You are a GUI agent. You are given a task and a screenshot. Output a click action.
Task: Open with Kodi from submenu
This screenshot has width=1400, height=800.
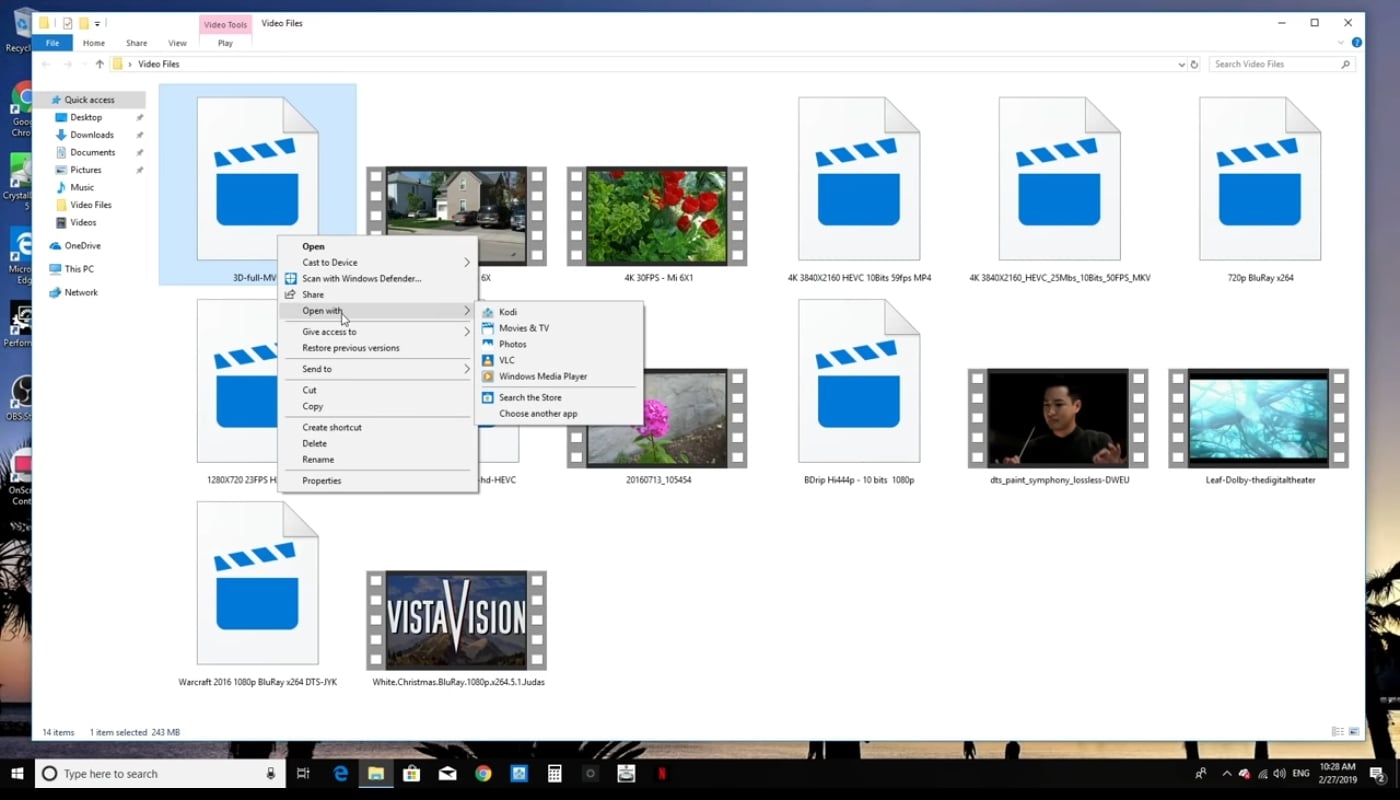click(x=508, y=312)
